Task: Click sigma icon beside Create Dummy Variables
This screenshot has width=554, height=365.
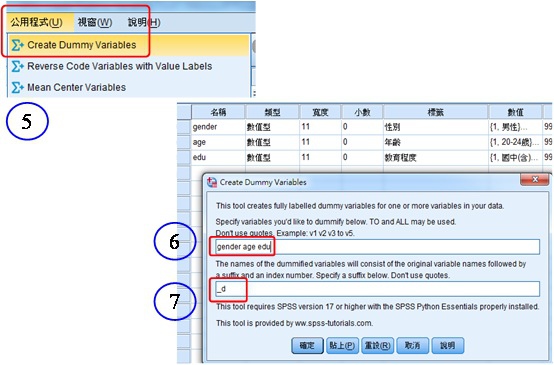Action: 17,45
